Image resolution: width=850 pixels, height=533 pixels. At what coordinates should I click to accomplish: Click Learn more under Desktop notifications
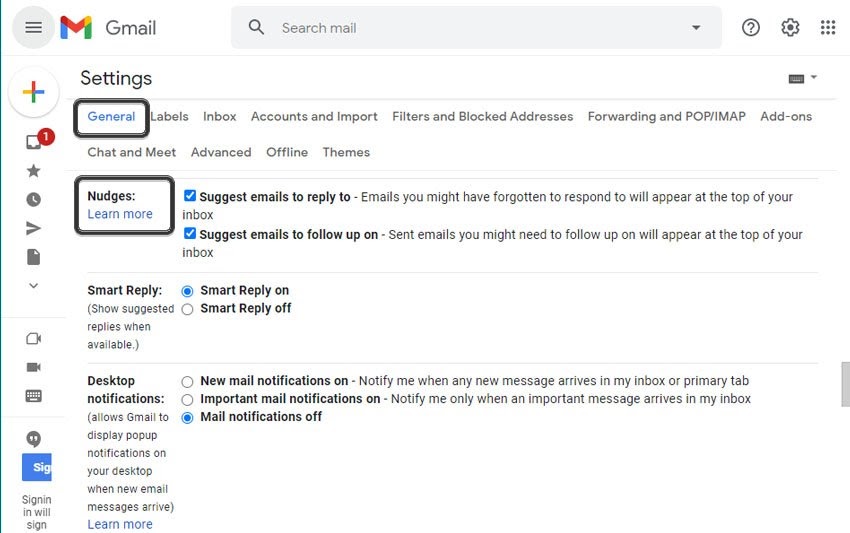pyautogui.click(x=120, y=524)
